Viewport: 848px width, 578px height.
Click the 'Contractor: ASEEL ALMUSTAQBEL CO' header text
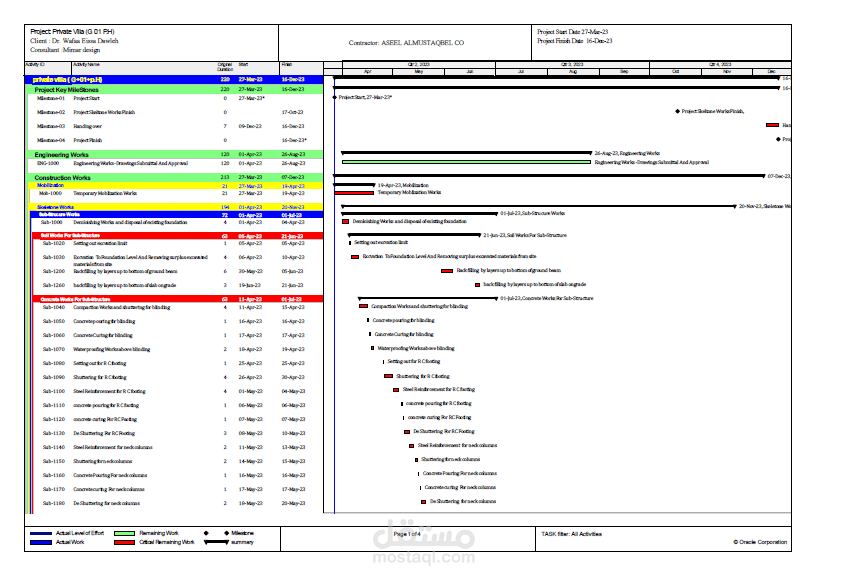[x=406, y=43]
